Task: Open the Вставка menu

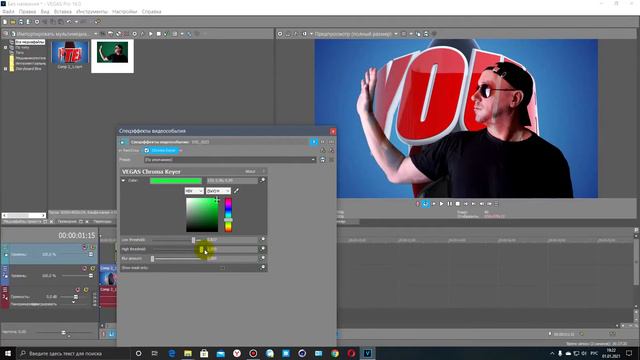Action: click(62, 11)
